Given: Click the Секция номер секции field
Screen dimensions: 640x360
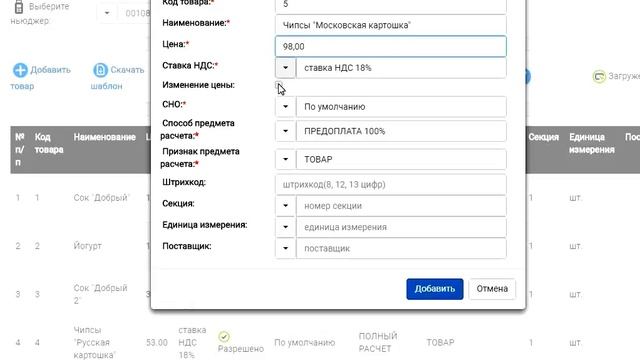Looking at the screenshot, I should pos(401,206).
